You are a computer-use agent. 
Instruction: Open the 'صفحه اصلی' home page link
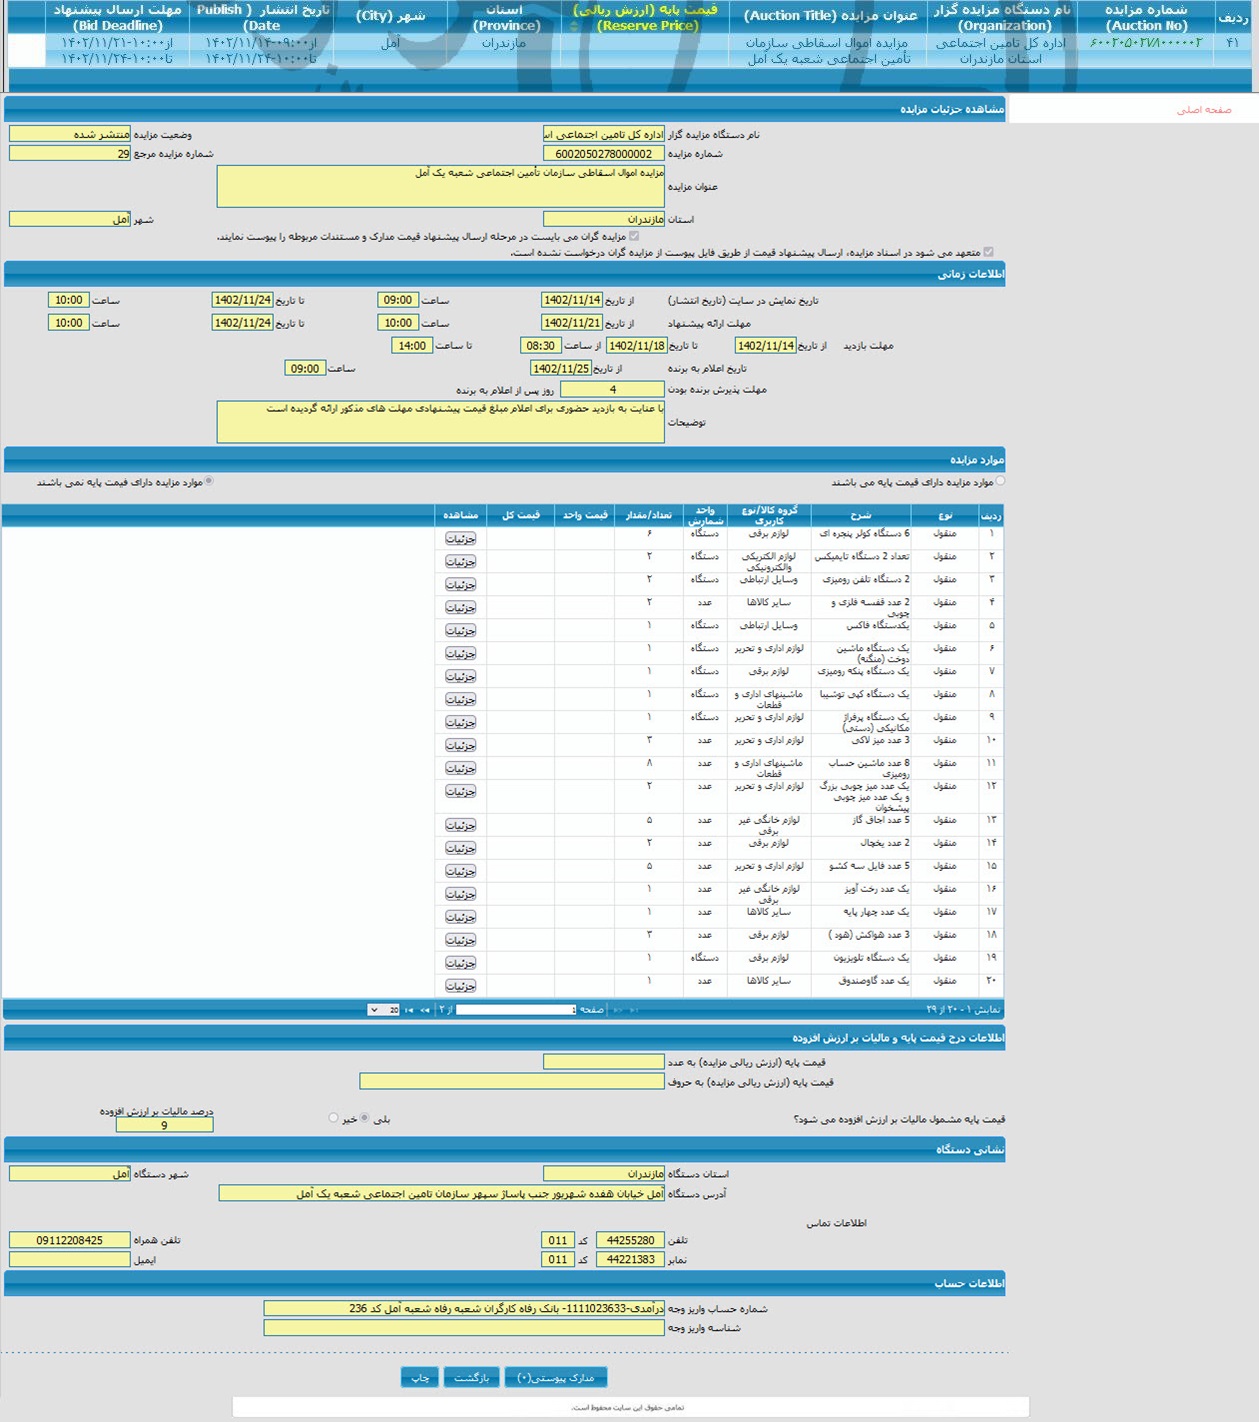point(1203,110)
